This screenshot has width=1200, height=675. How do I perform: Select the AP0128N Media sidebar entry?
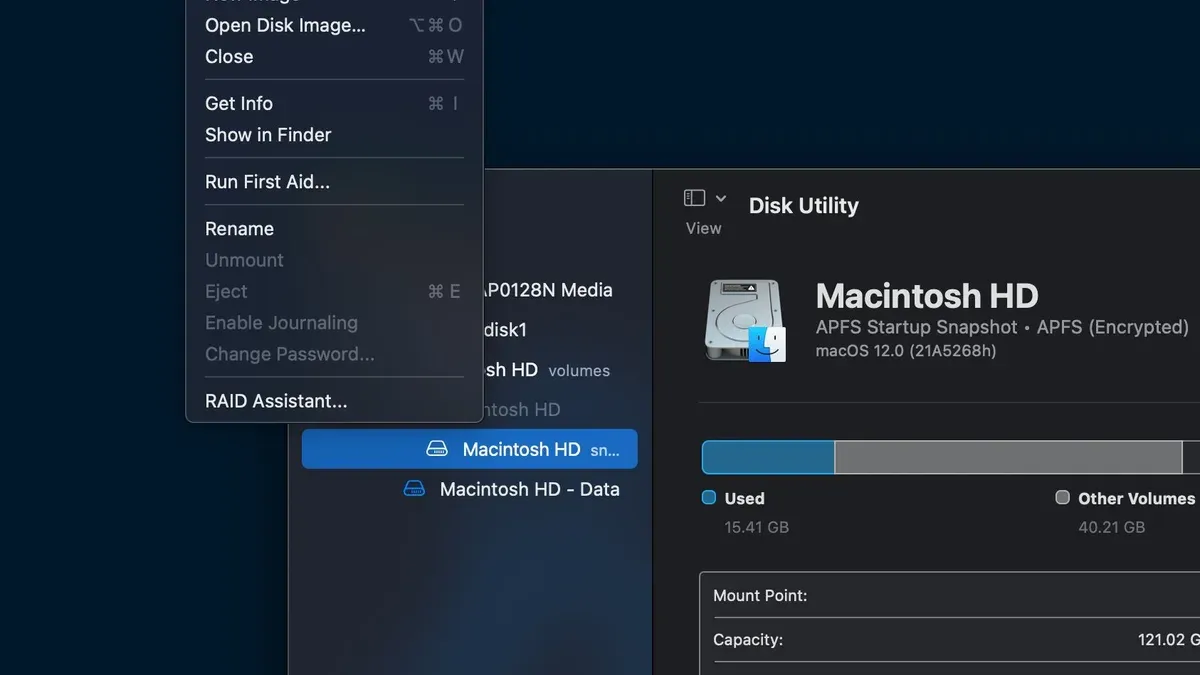point(547,290)
